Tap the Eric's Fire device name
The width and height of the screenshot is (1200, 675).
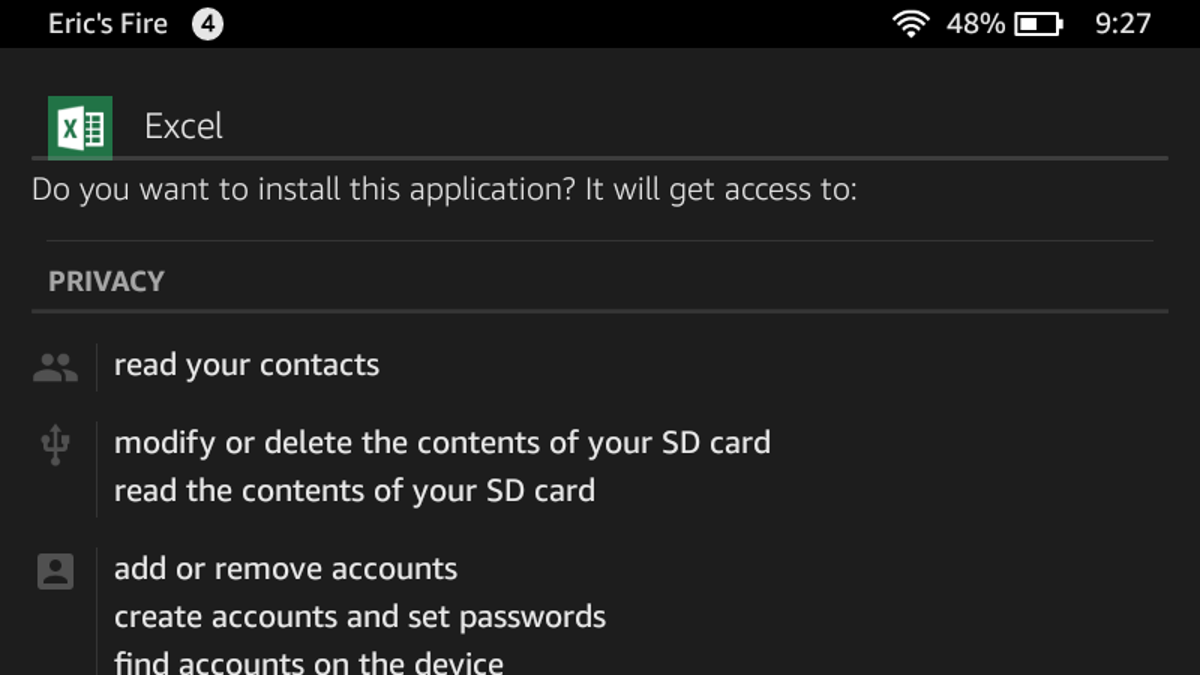coord(108,24)
